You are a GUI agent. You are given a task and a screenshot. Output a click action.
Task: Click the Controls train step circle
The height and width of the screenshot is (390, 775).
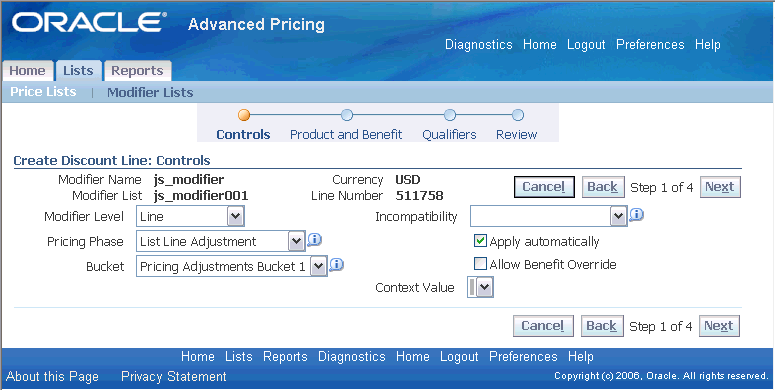click(x=244, y=115)
